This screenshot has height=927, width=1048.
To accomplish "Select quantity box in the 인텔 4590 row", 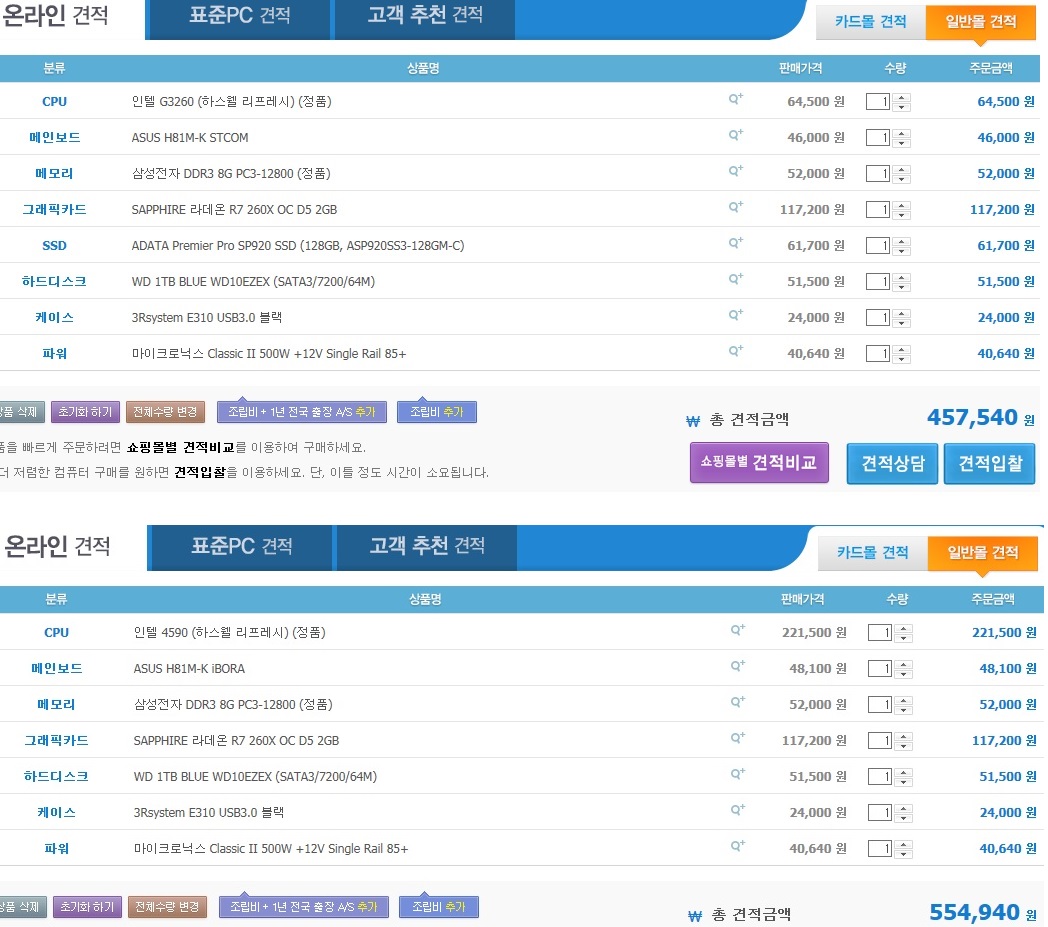I will pyautogui.click(x=879, y=633).
